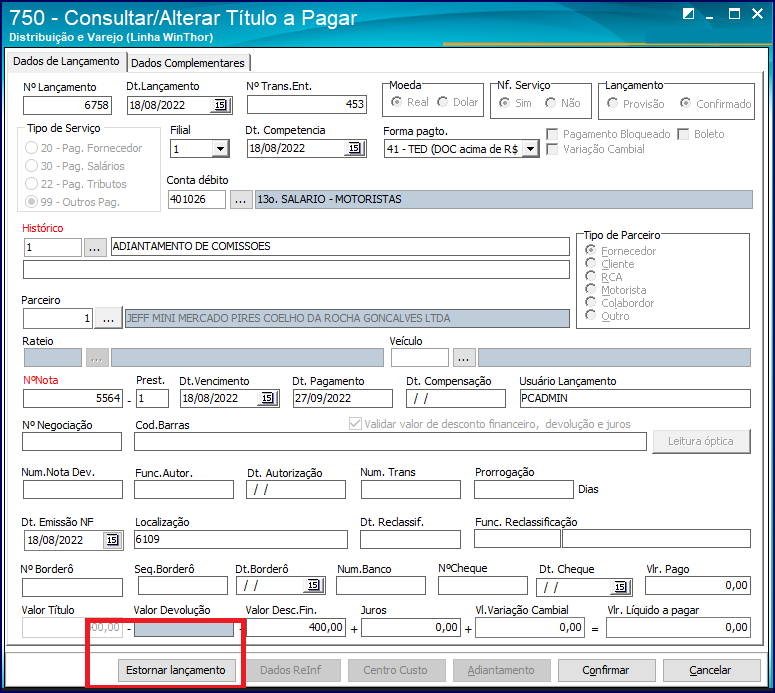The image size is (775, 693).
Task: Expand the Filial dropdown
Action: (219, 149)
